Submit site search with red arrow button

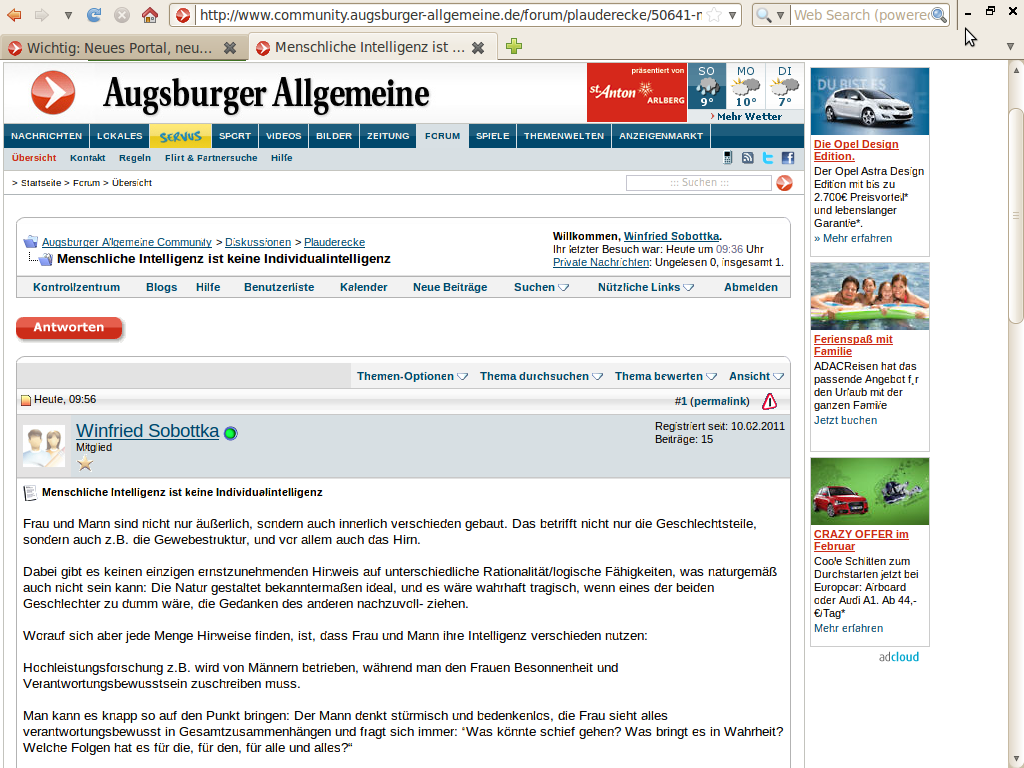pyautogui.click(x=784, y=183)
